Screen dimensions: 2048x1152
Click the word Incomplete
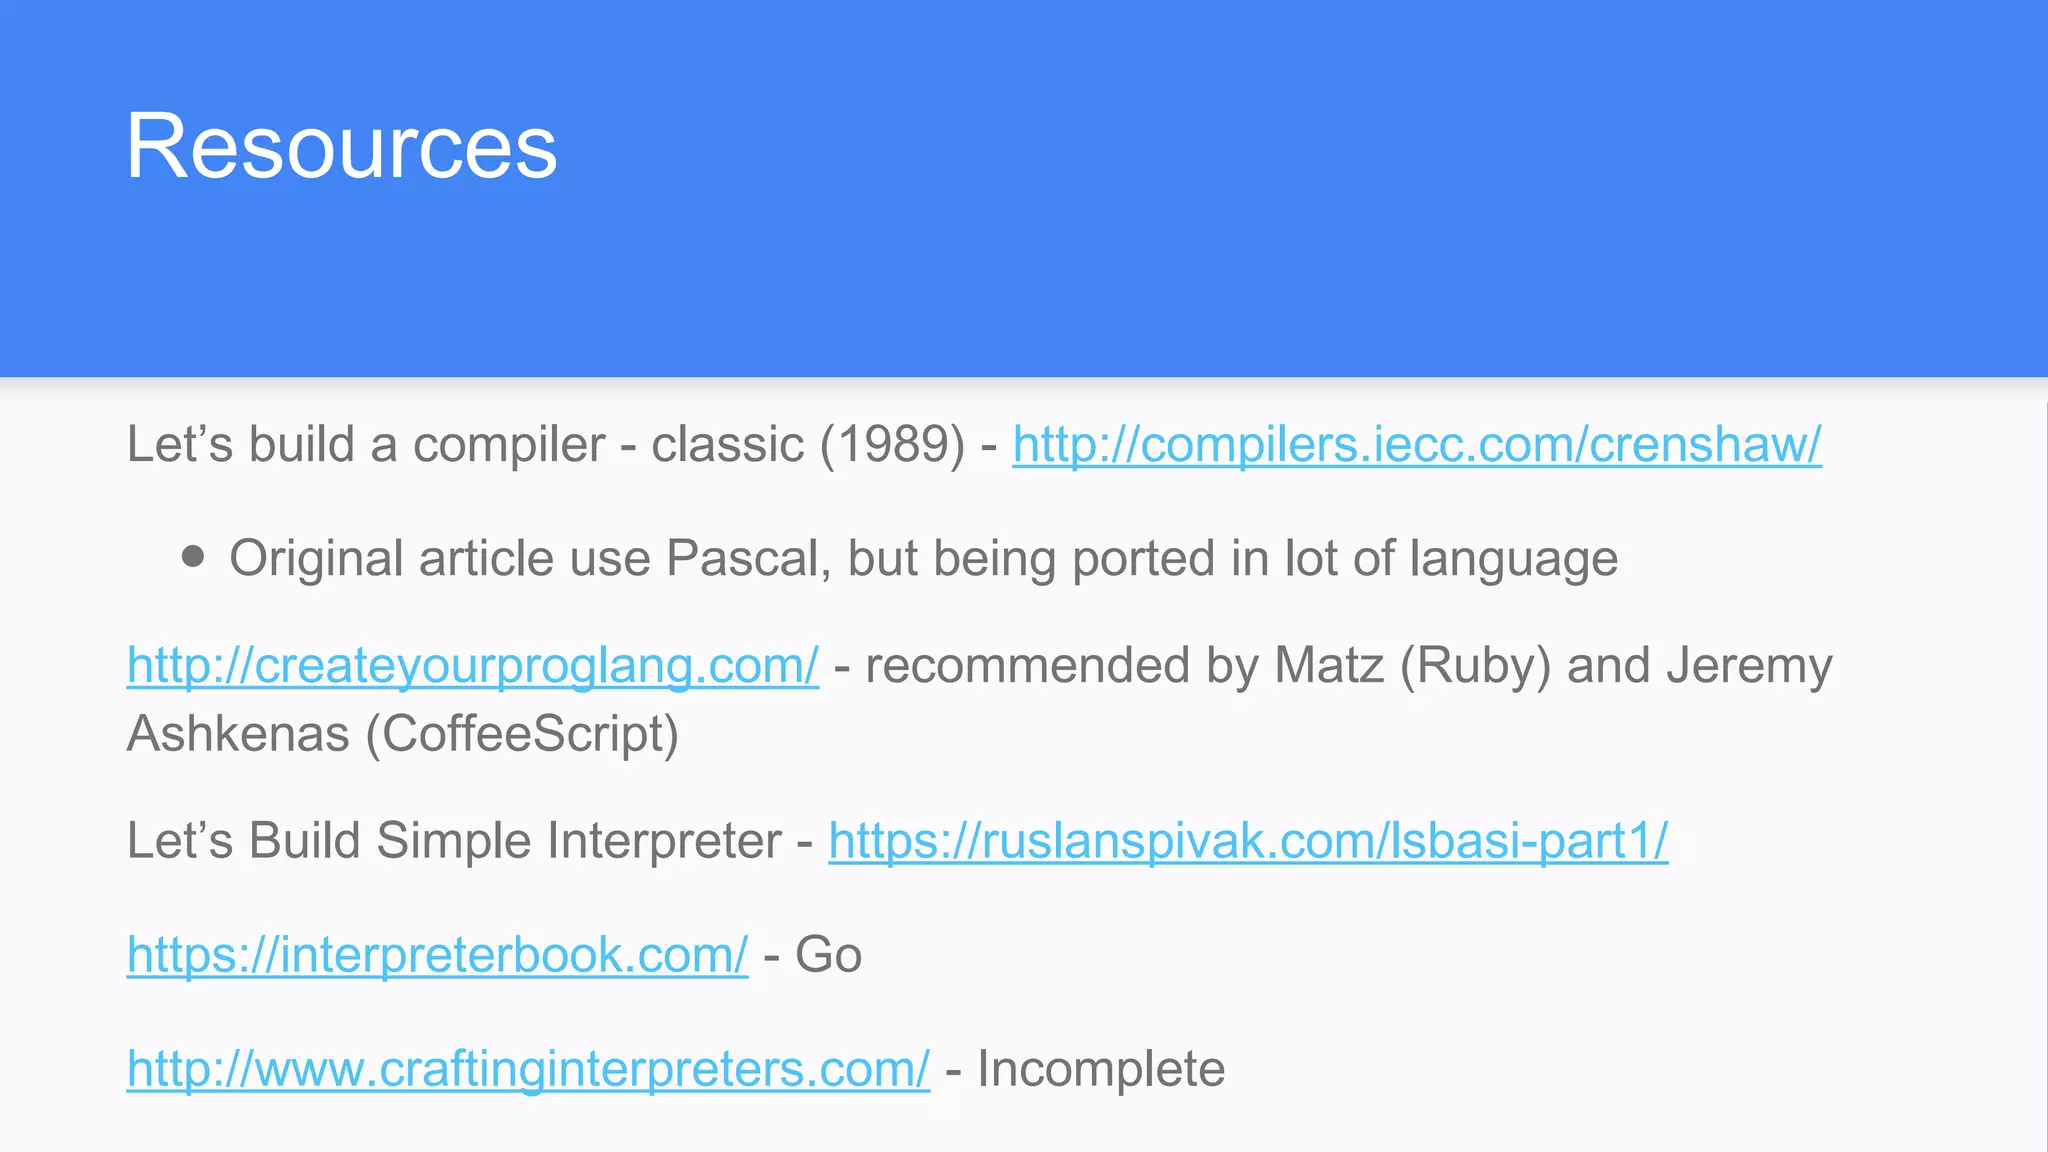[x=1100, y=1069]
